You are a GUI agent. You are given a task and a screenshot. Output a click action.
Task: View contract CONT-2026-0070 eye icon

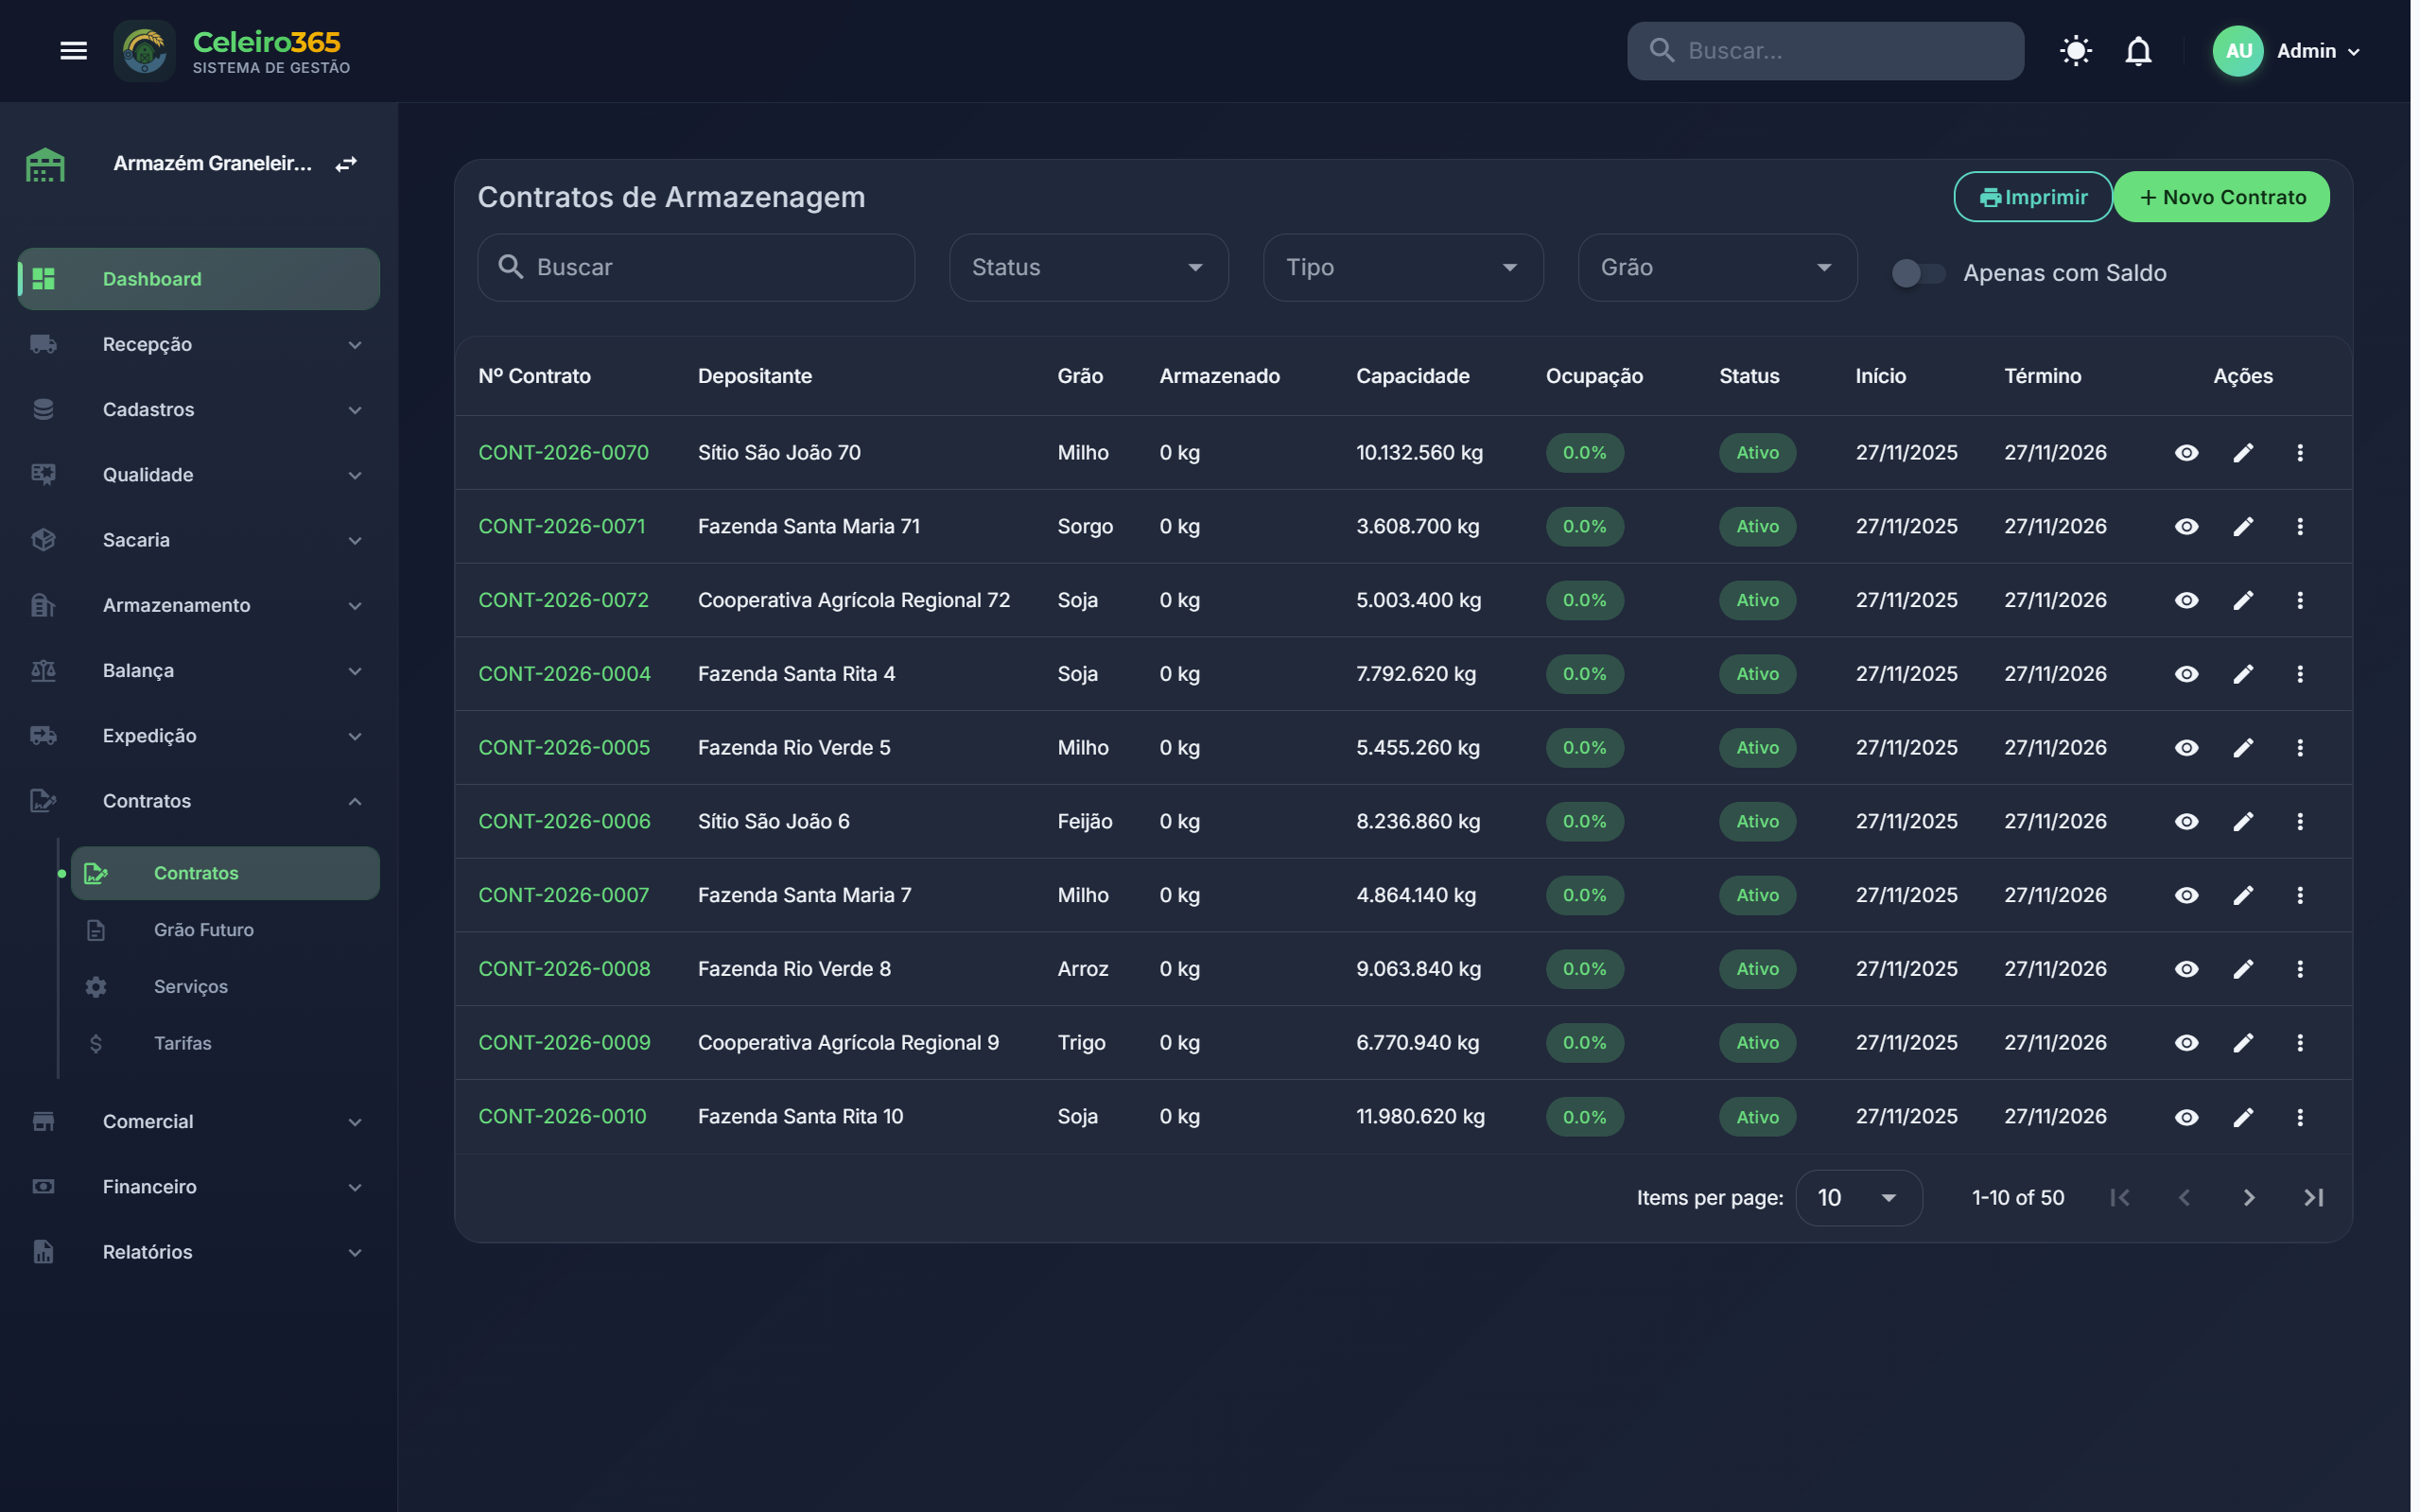(2186, 453)
